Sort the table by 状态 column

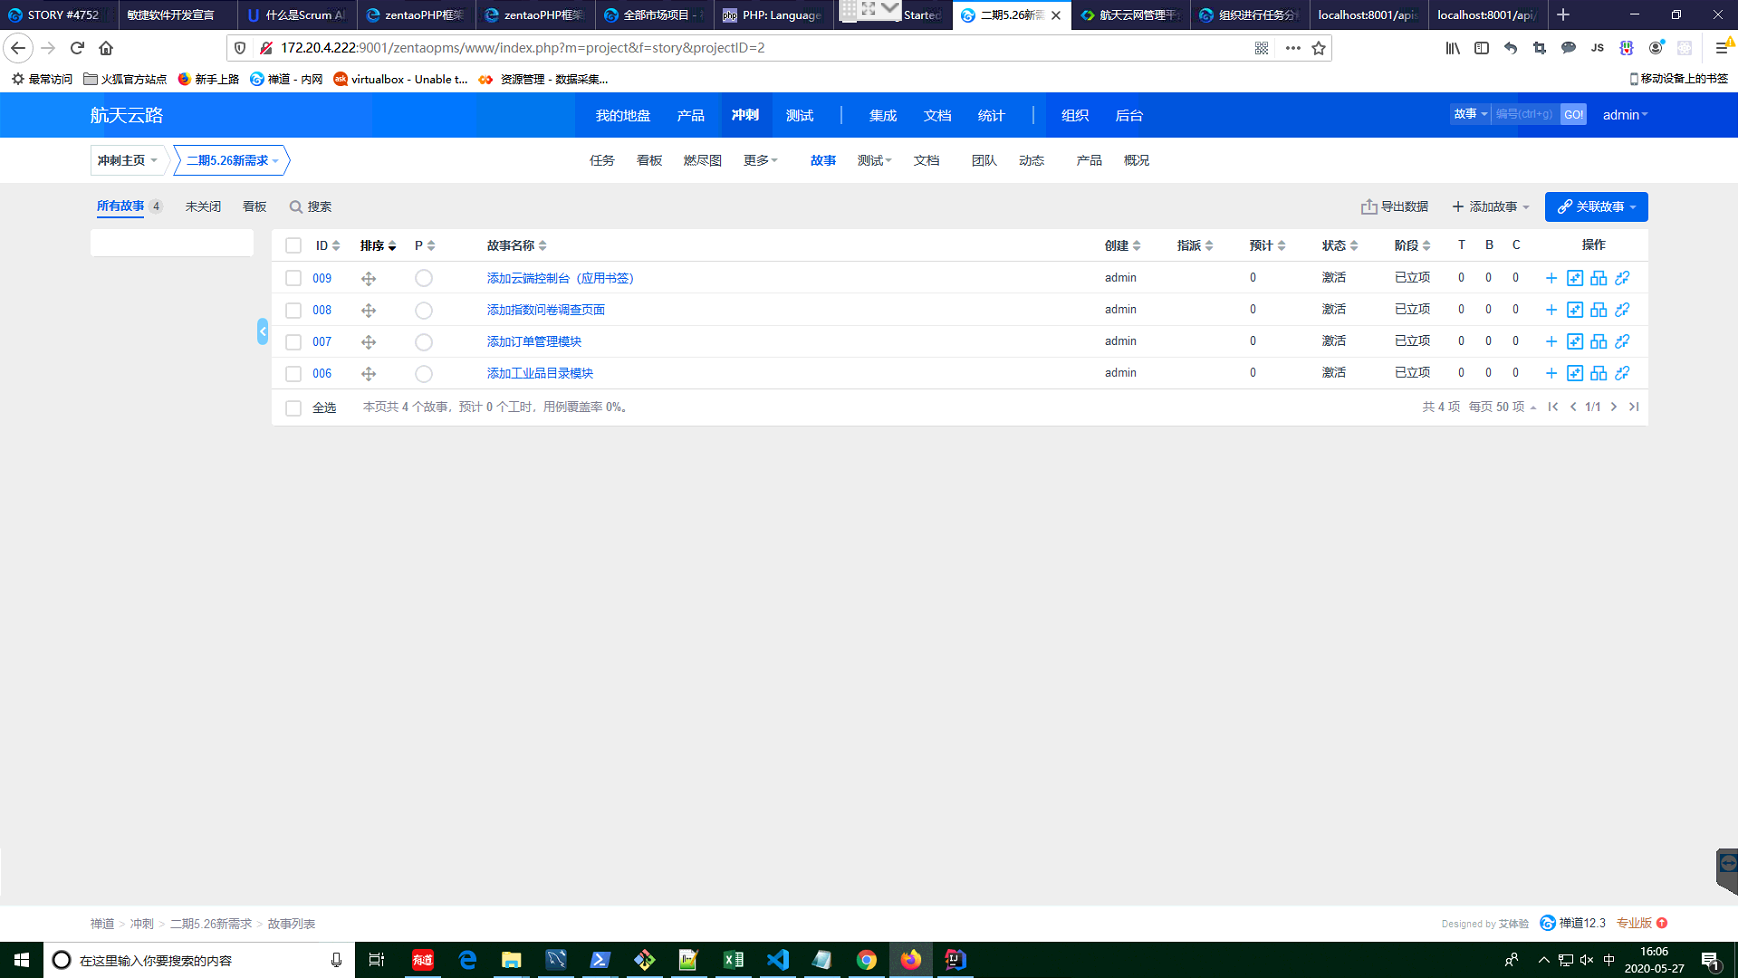click(1340, 246)
